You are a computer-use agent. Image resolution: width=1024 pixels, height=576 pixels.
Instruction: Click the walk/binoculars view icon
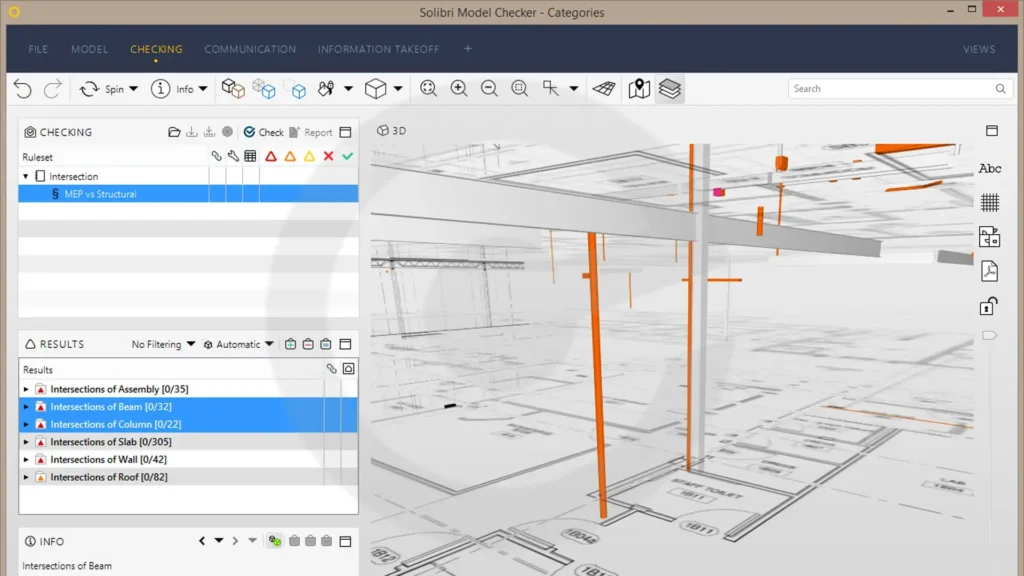[x=326, y=89]
